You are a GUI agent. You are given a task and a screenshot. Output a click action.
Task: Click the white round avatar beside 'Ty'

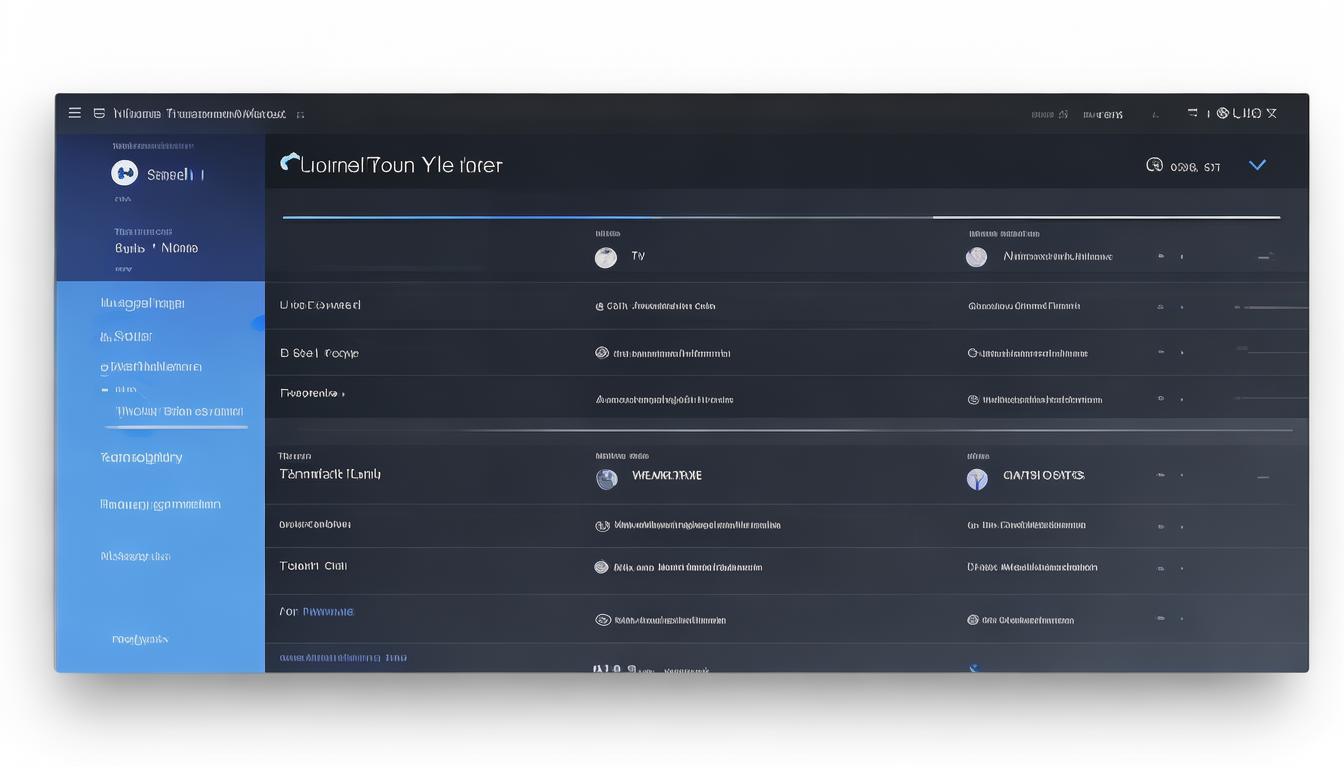coord(606,257)
